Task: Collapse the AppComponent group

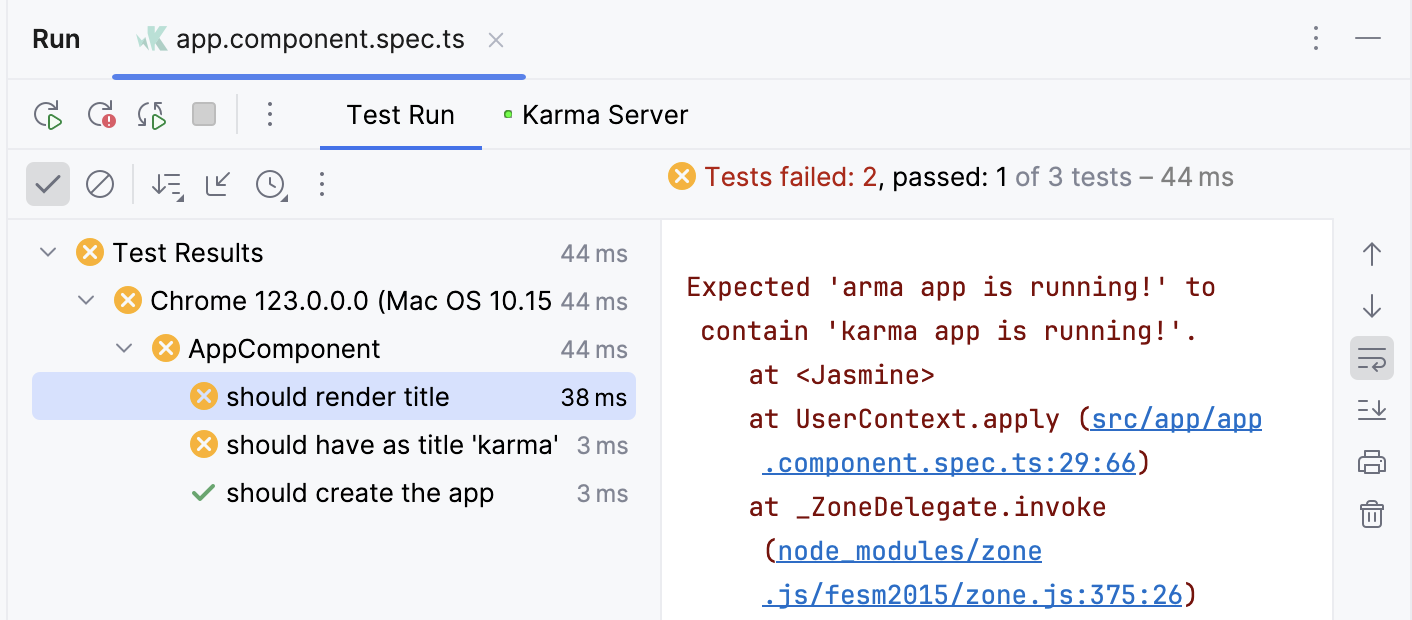Action: point(123,348)
